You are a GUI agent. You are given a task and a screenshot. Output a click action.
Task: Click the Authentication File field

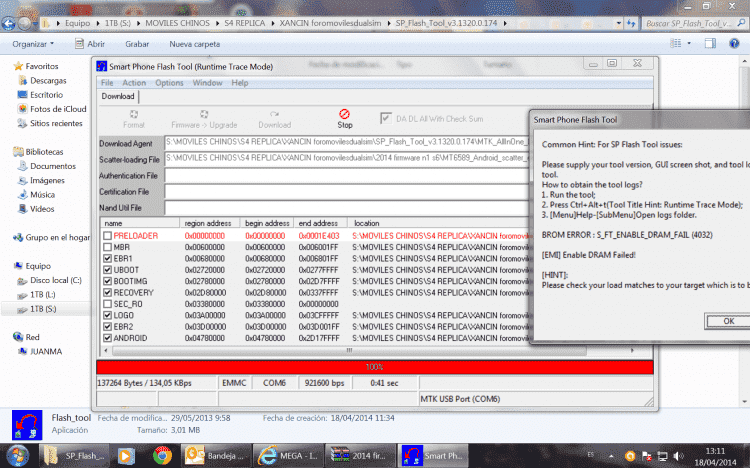point(348,176)
